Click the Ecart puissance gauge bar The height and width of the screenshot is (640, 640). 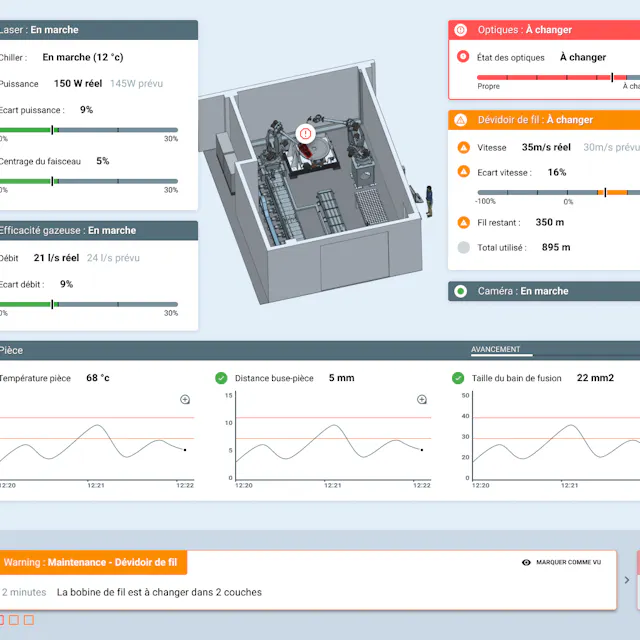89,130
